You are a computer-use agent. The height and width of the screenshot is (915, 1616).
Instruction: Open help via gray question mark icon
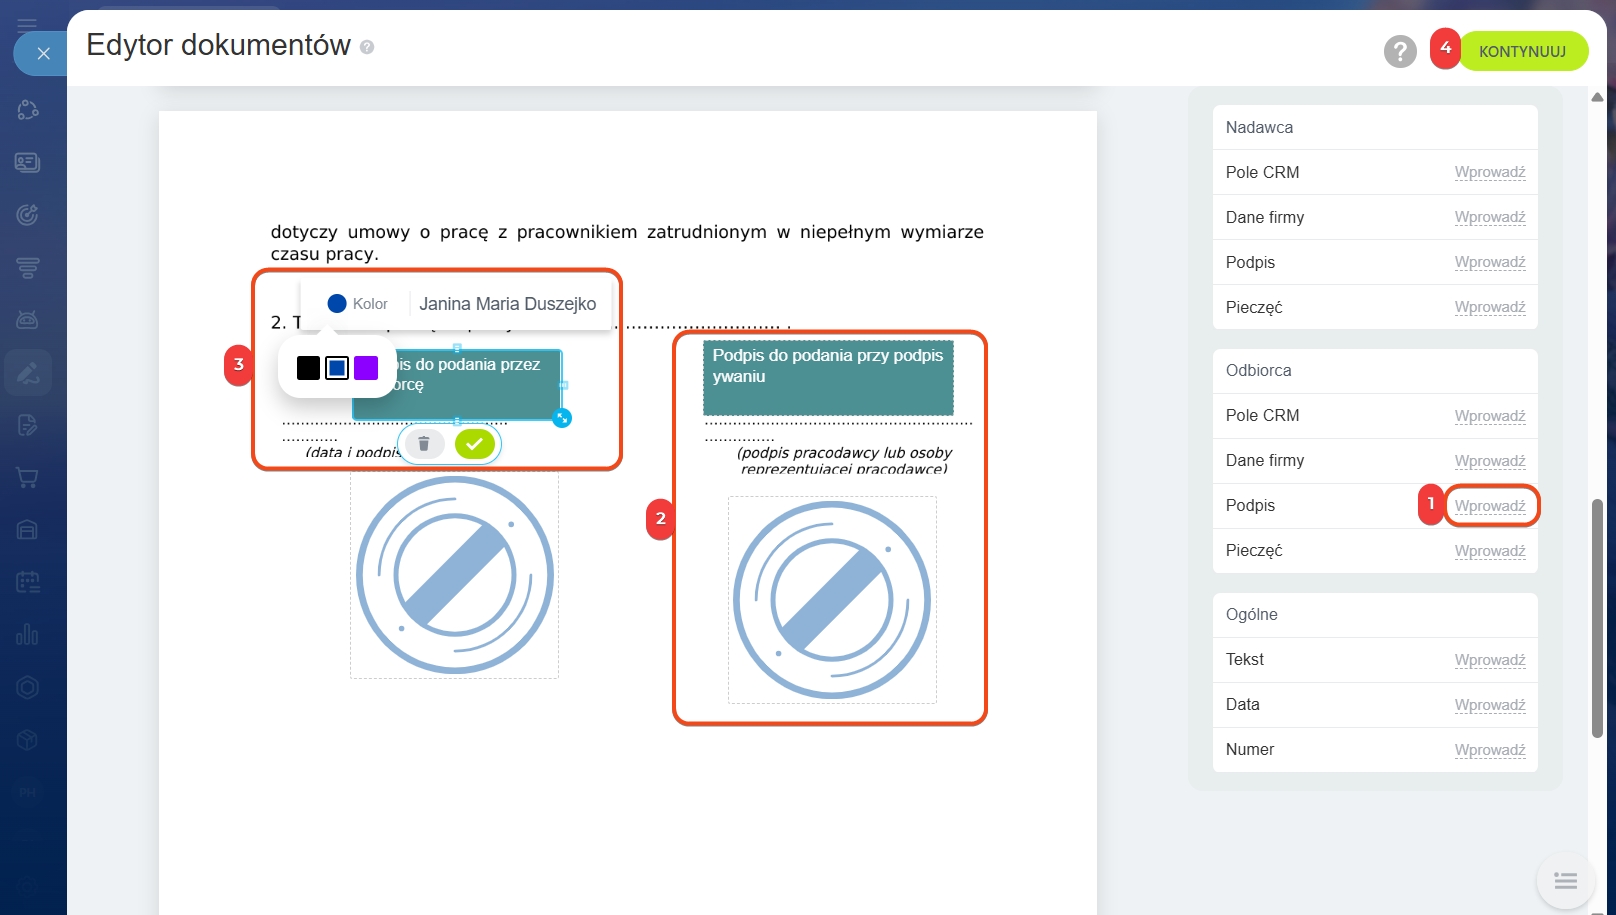click(1400, 51)
